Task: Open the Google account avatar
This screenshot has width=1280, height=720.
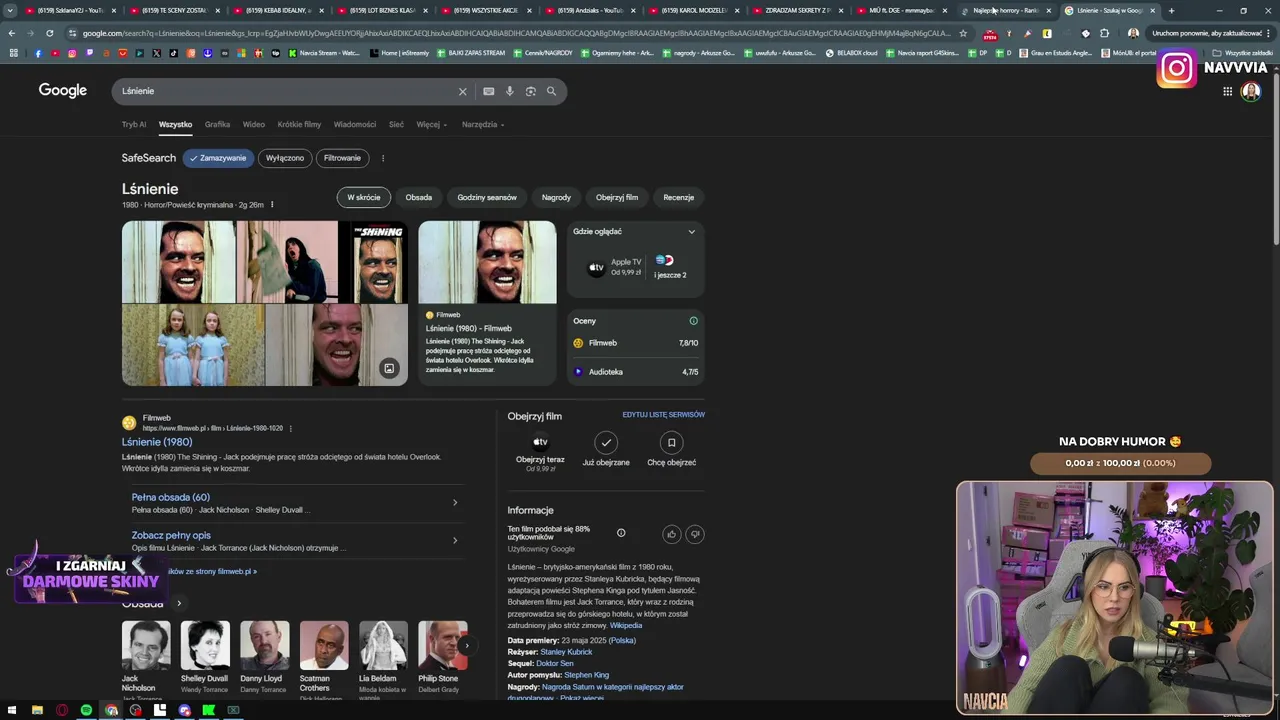Action: tap(1250, 91)
